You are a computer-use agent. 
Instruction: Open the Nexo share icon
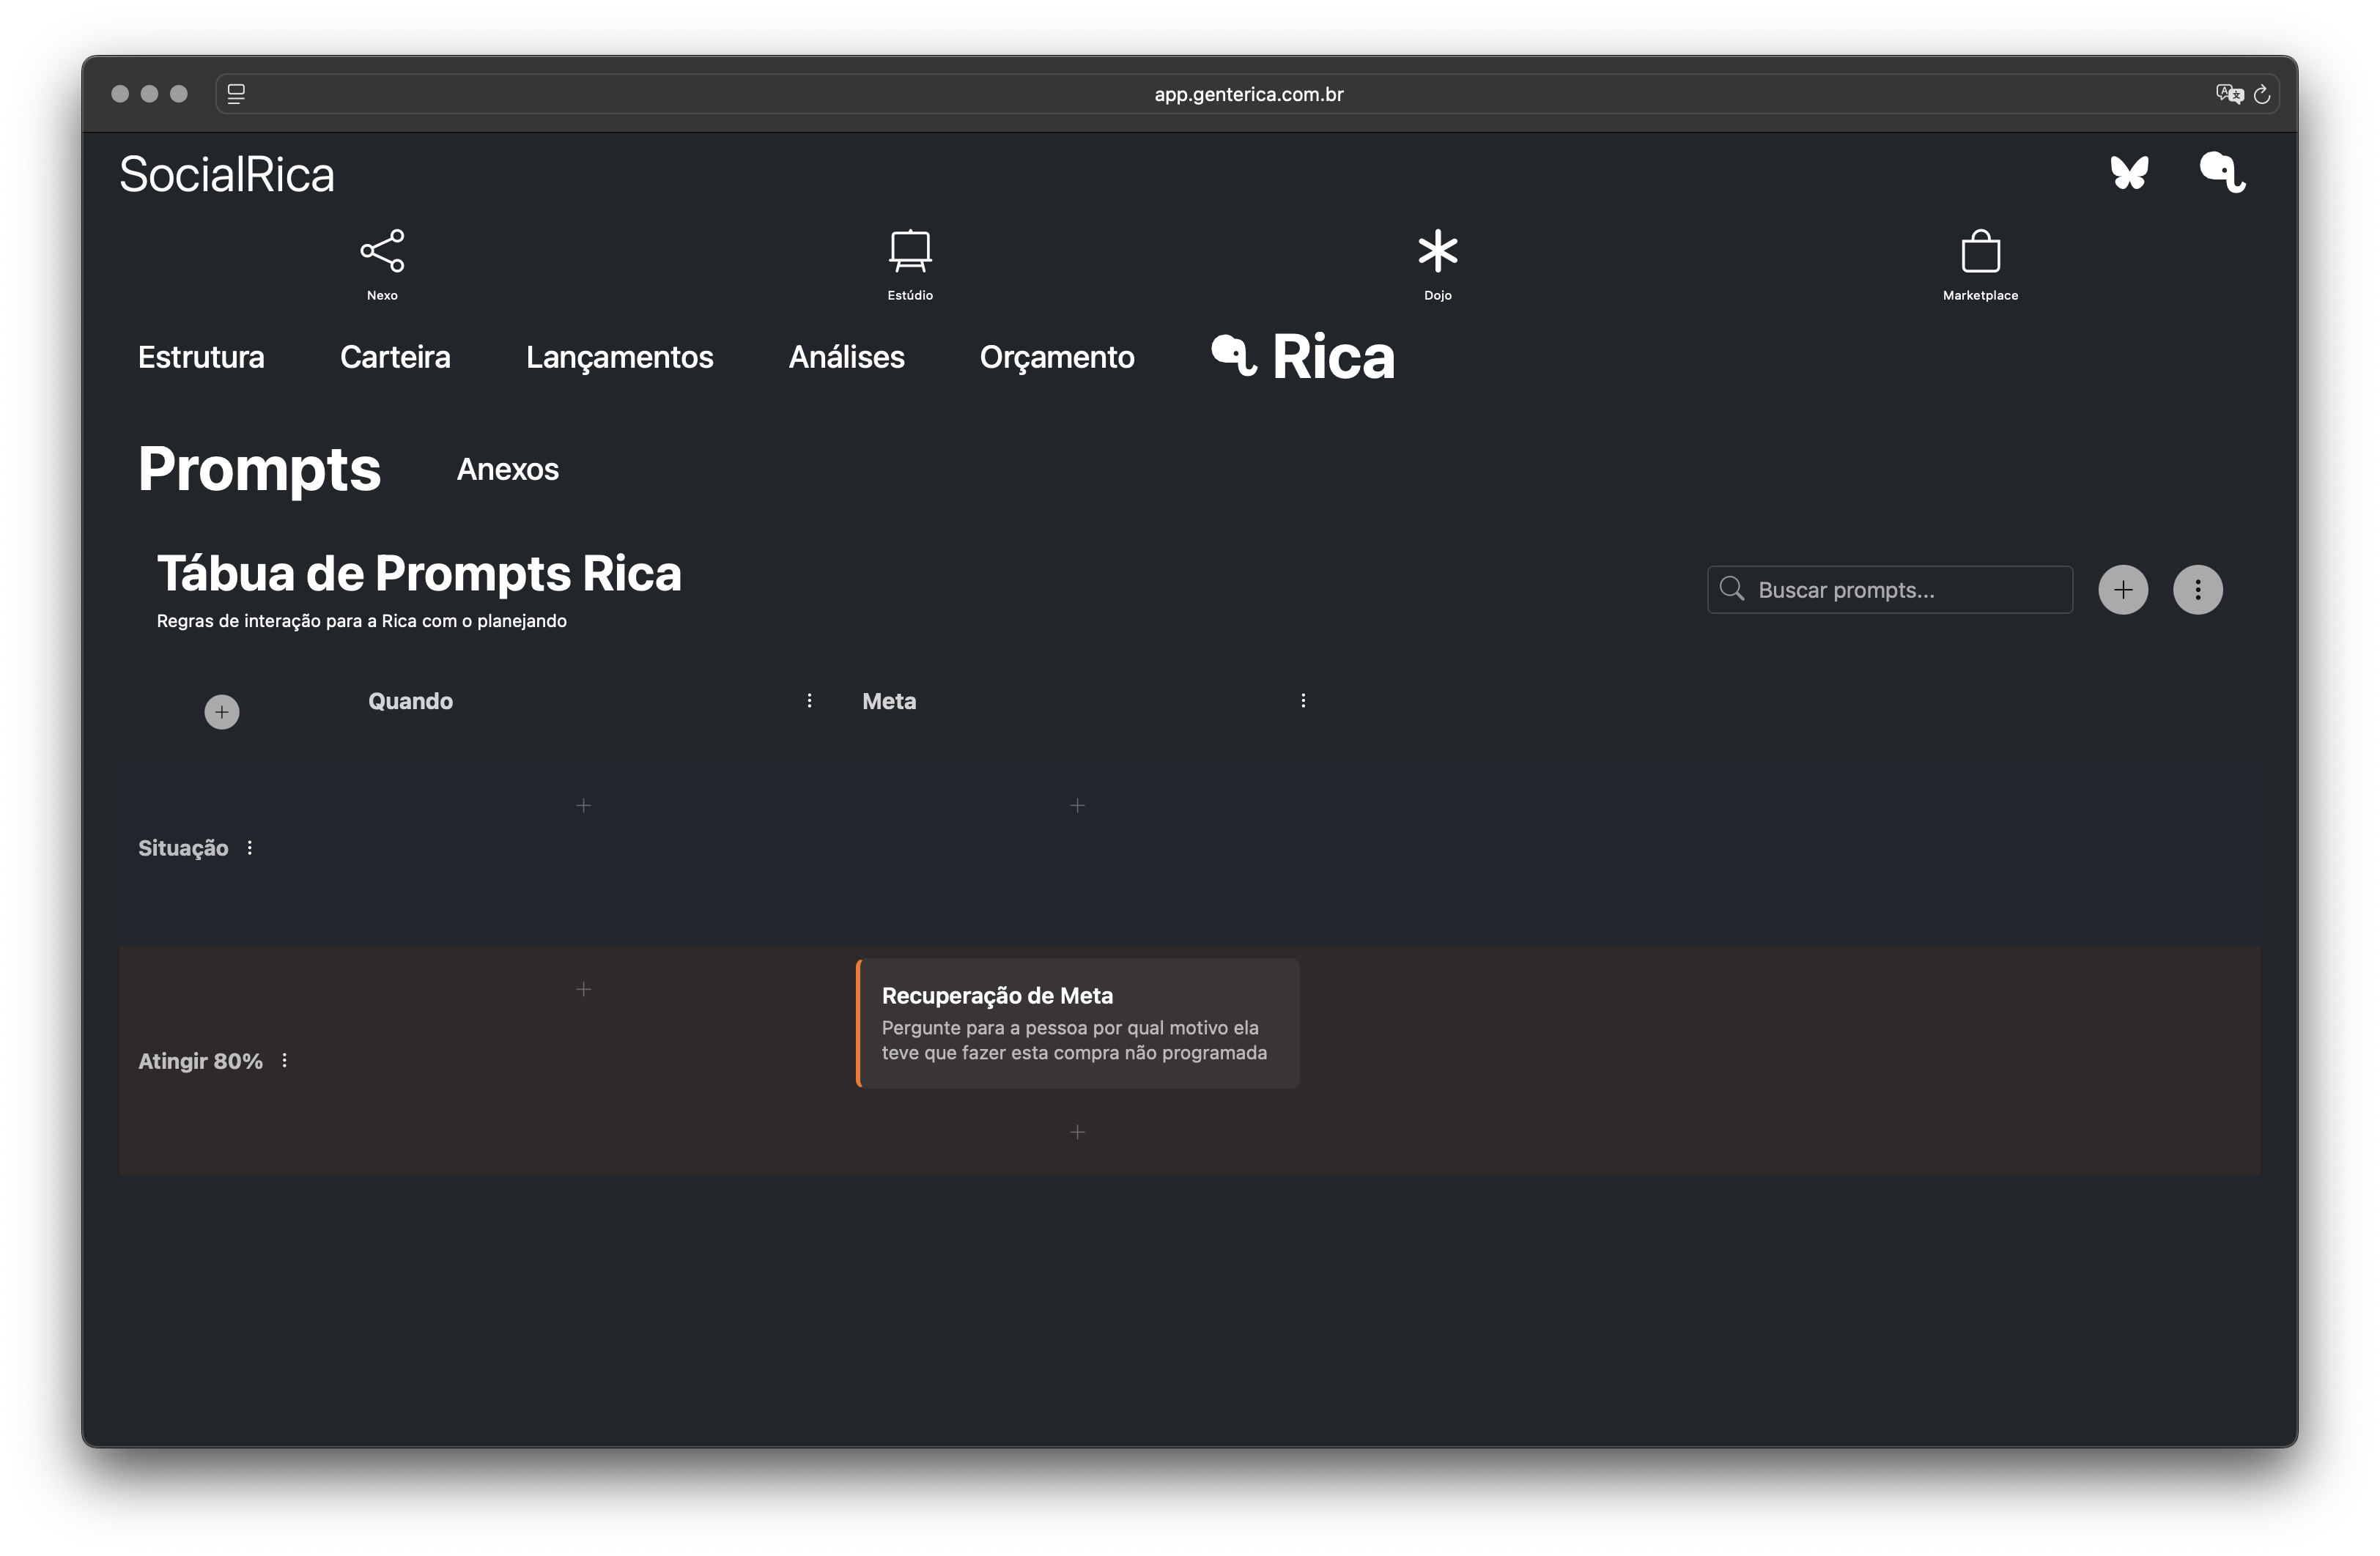coord(382,251)
